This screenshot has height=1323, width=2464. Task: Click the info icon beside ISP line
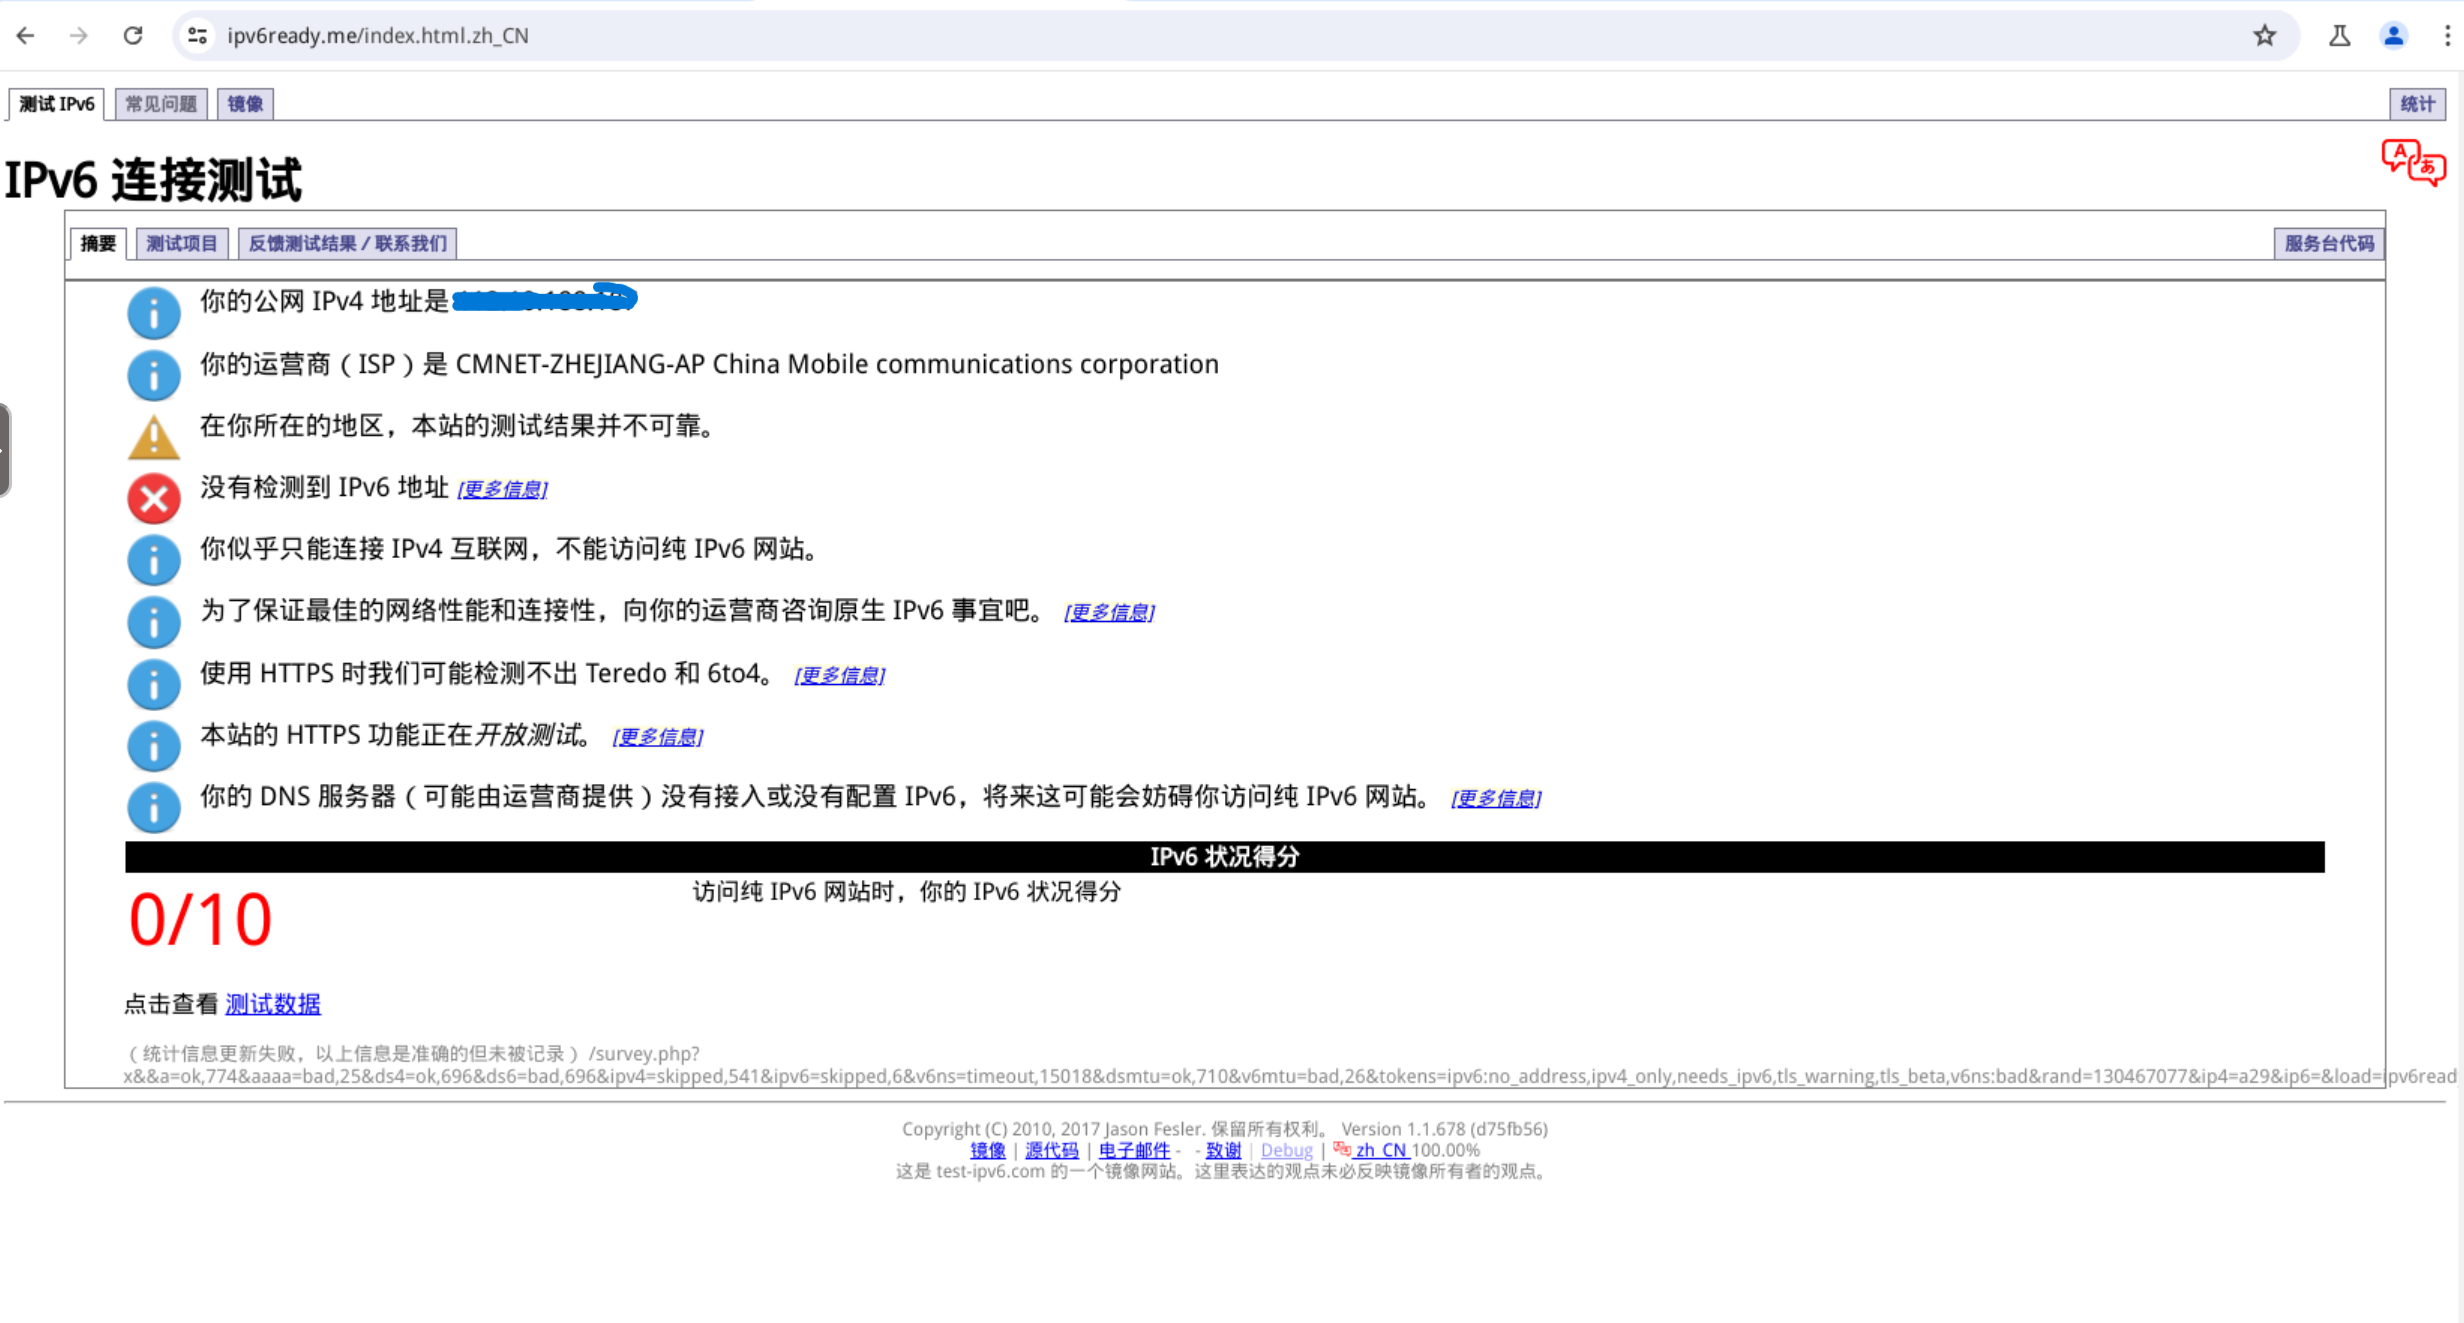click(x=154, y=375)
